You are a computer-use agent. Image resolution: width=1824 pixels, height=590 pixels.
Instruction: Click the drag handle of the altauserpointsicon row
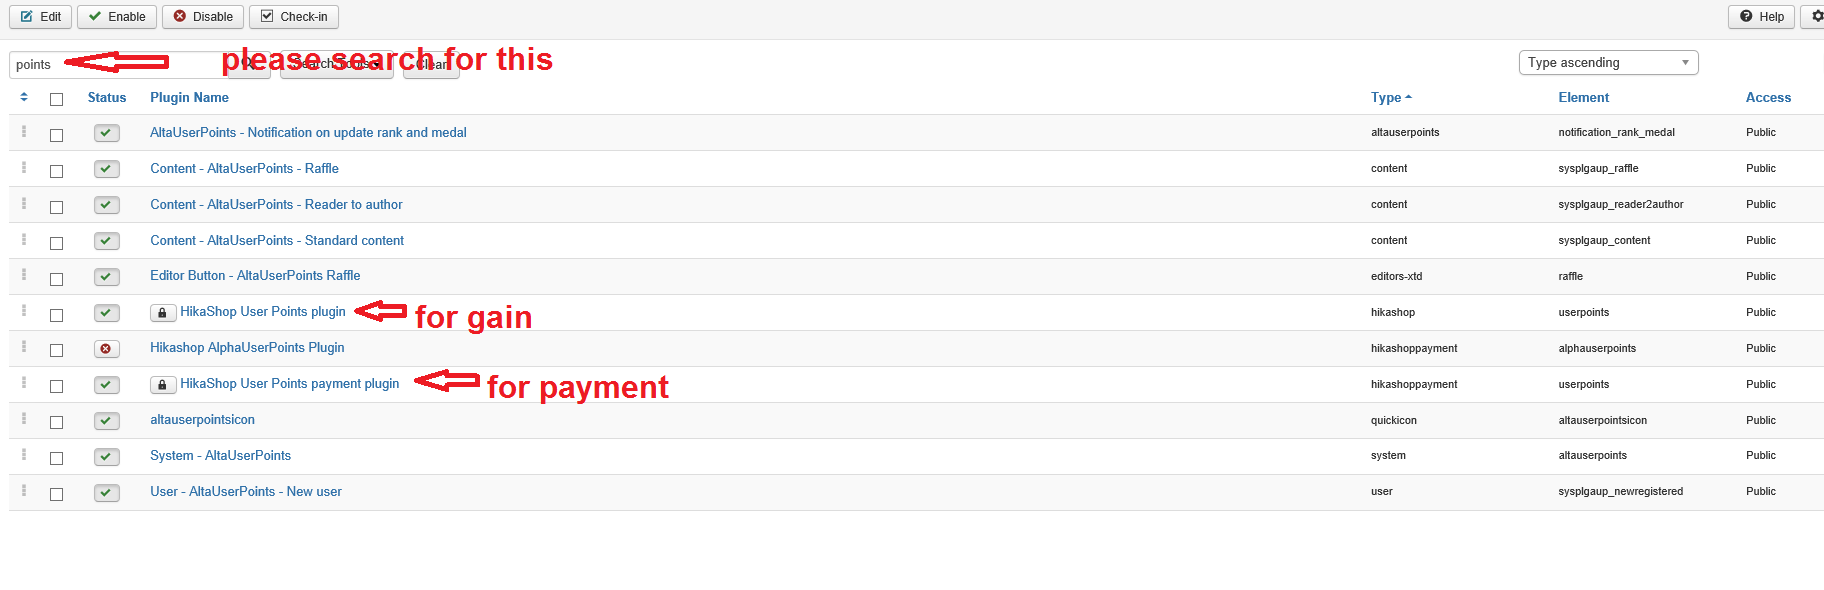click(x=24, y=419)
